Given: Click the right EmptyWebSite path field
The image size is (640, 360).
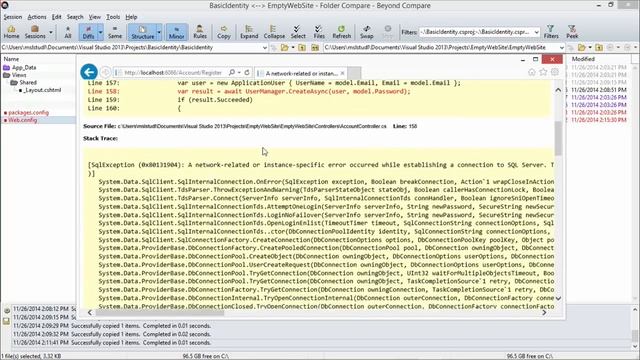Looking at the screenshot, I should 441,48.
